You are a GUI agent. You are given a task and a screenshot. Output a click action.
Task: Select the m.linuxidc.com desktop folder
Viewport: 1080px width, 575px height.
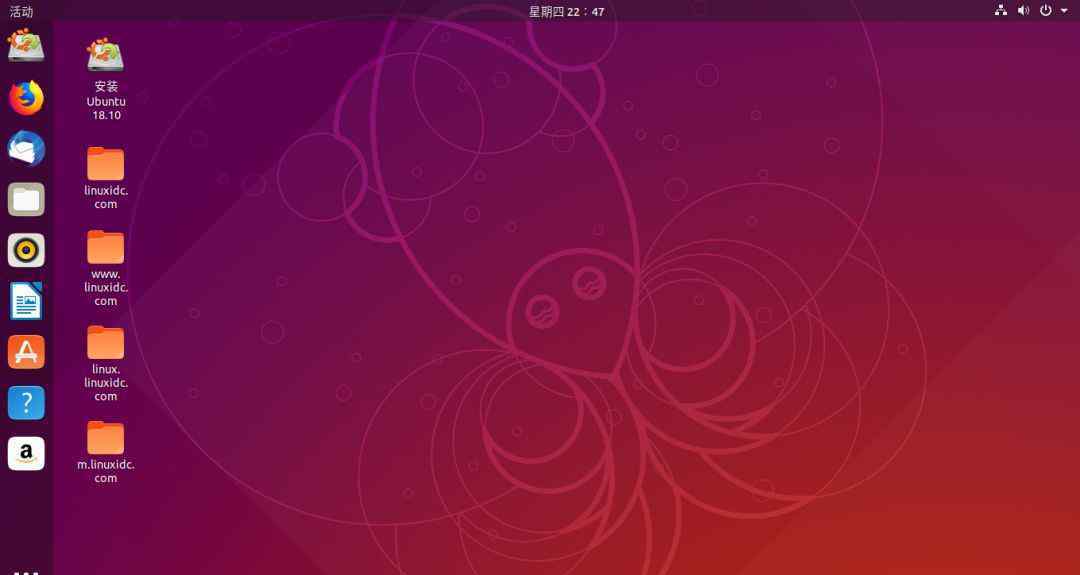click(105, 452)
